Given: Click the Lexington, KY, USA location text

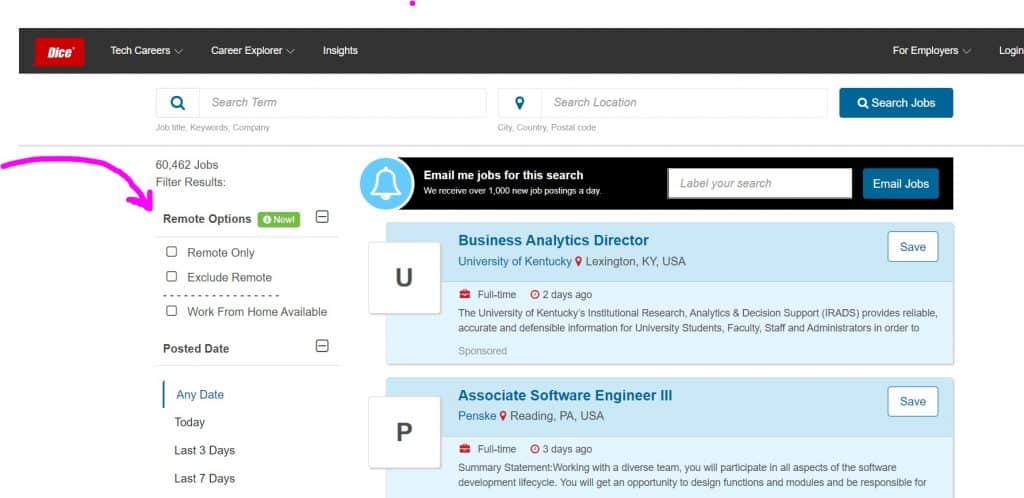Looking at the screenshot, I should point(635,262).
